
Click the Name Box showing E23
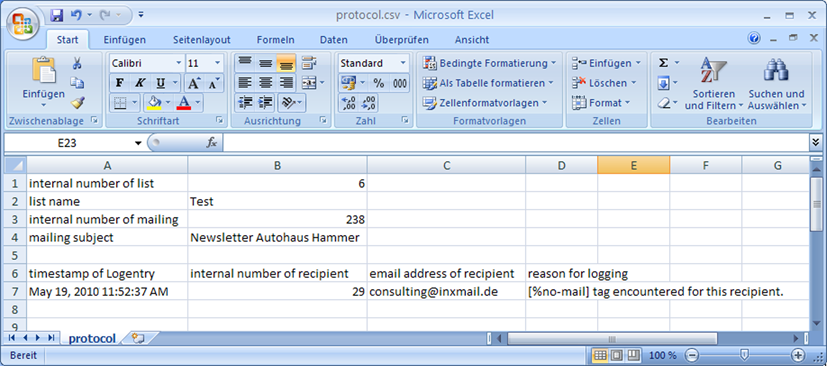pyautogui.click(x=74, y=143)
